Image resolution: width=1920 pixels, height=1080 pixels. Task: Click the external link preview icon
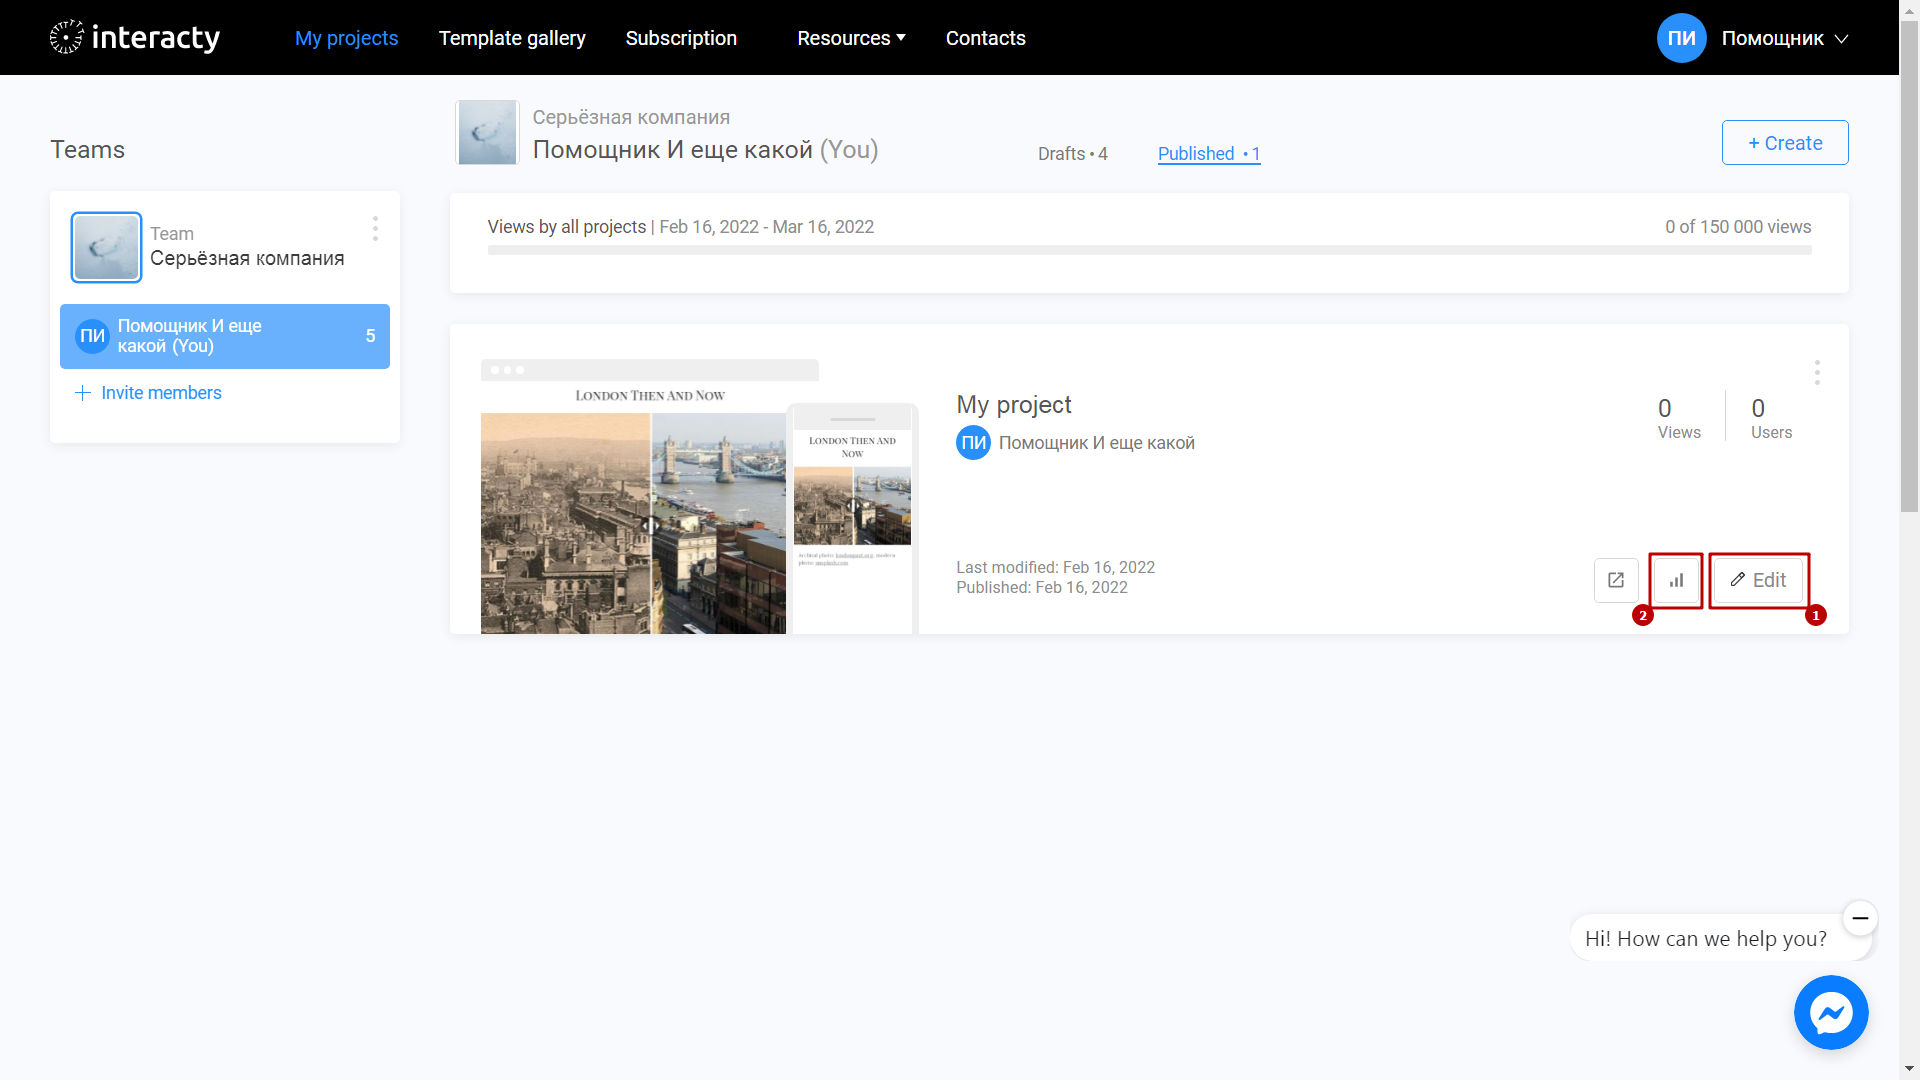pyautogui.click(x=1615, y=580)
